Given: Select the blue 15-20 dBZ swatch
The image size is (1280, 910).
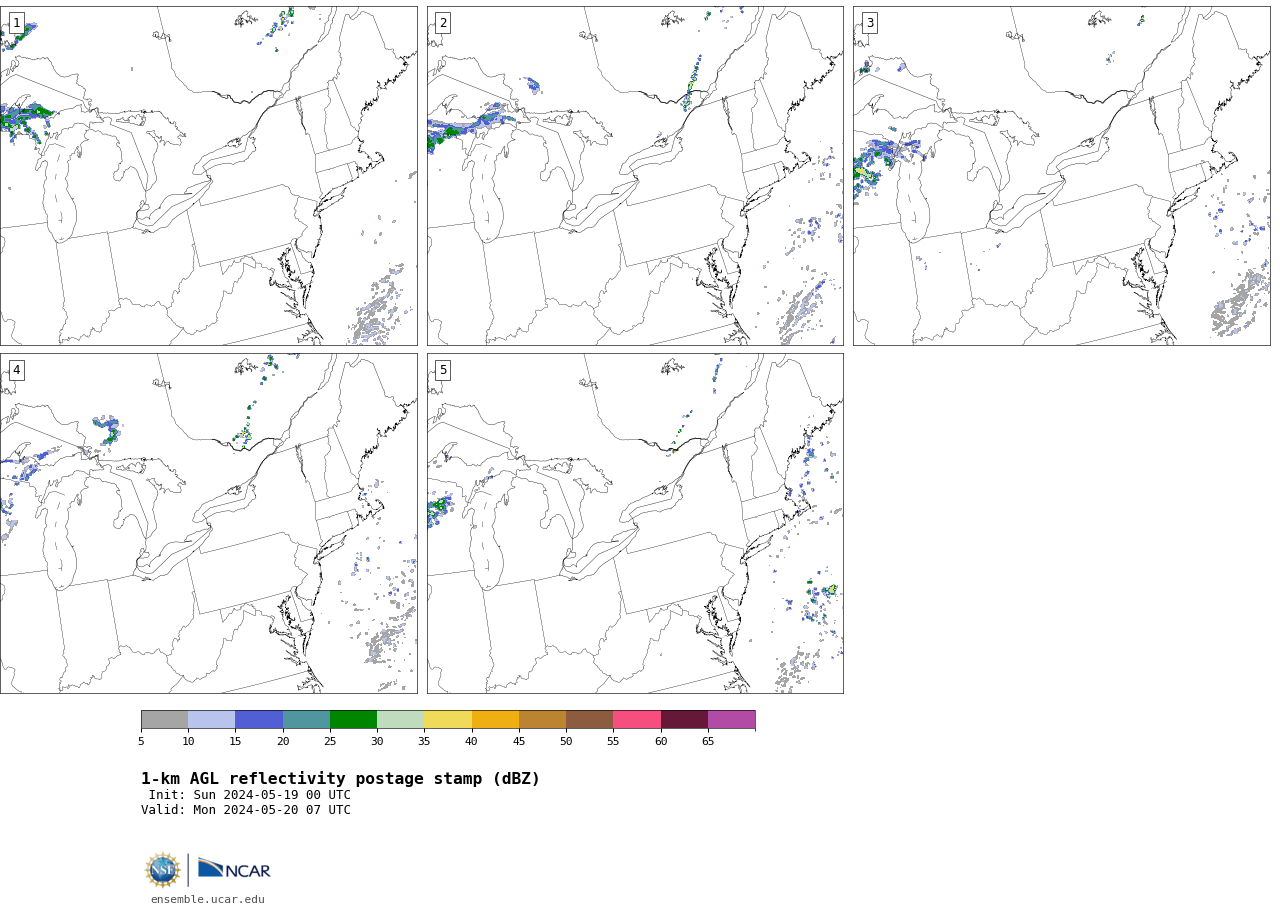Looking at the screenshot, I should [x=259, y=720].
